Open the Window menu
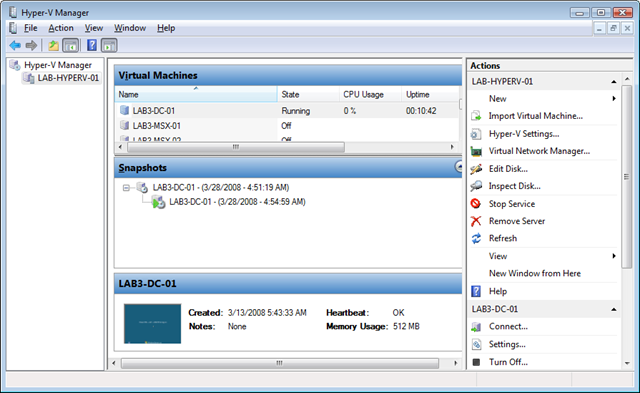The height and width of the screenshot is (393, 640). click(x=130, y=28)
